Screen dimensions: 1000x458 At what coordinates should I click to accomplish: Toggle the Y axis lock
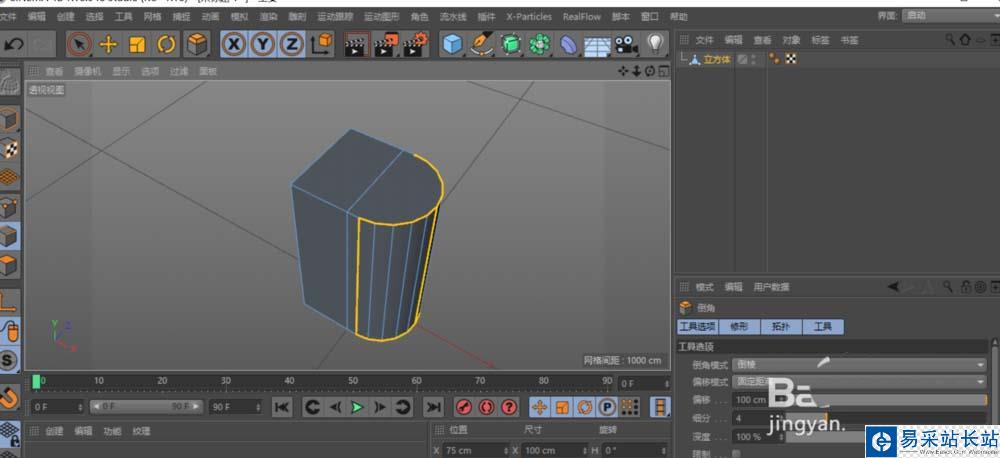coord(262,44)
